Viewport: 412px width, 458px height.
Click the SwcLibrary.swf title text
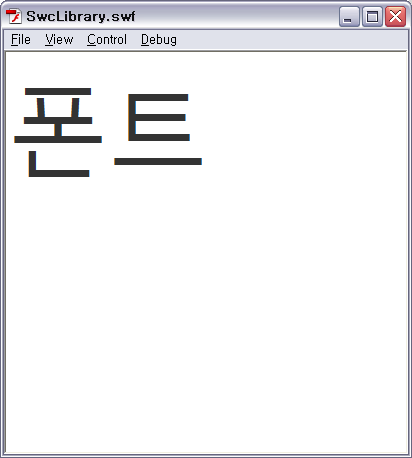click(x=81, y=16)
